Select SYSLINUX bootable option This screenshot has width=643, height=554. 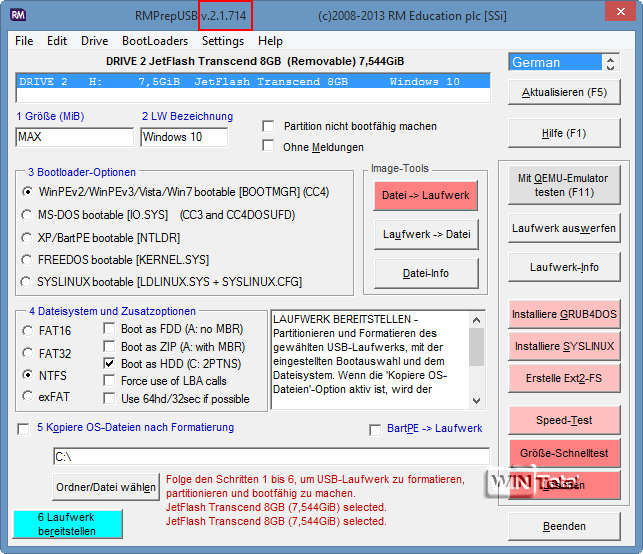(26, 282)
